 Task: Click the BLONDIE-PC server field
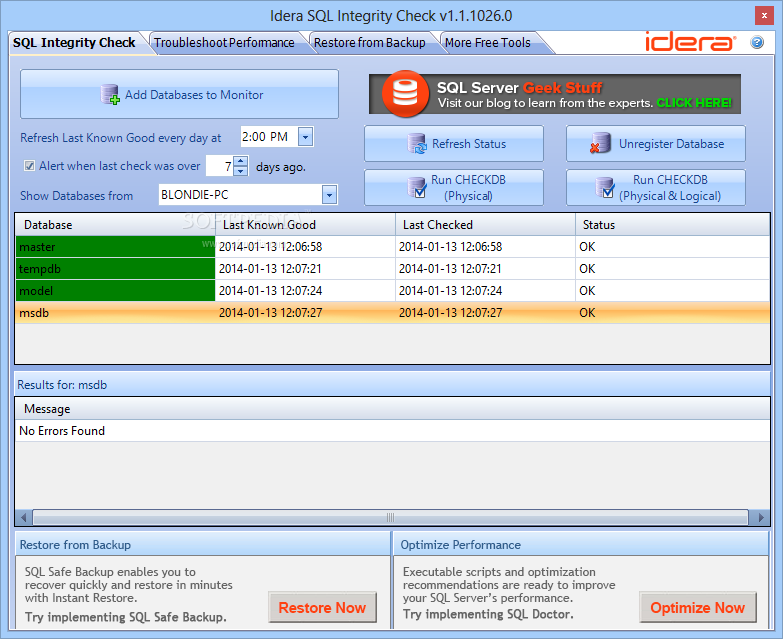(240, 195)
